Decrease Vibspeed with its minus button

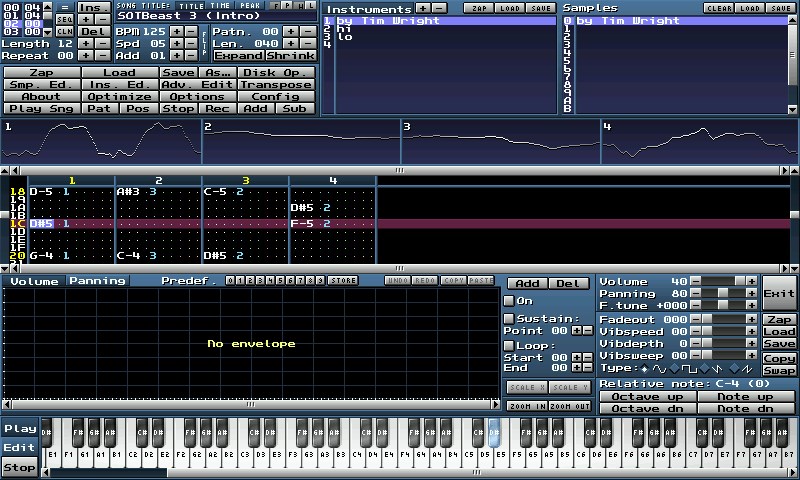pos(695,331)
